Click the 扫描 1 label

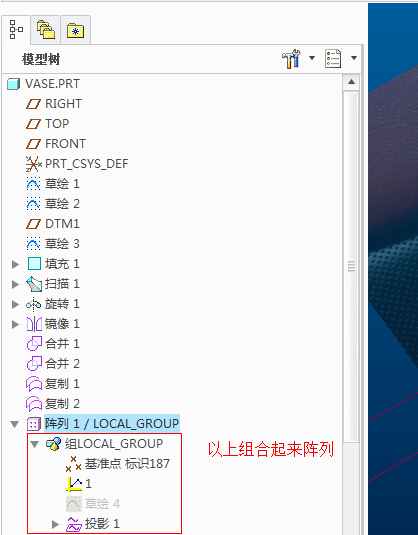pyautogui.click(x=62, y=284)
